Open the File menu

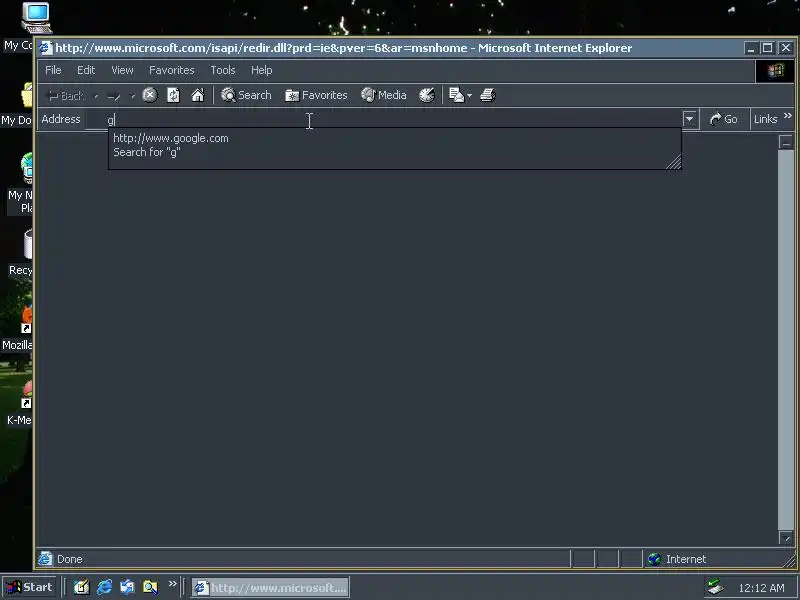tap(53, 70)
